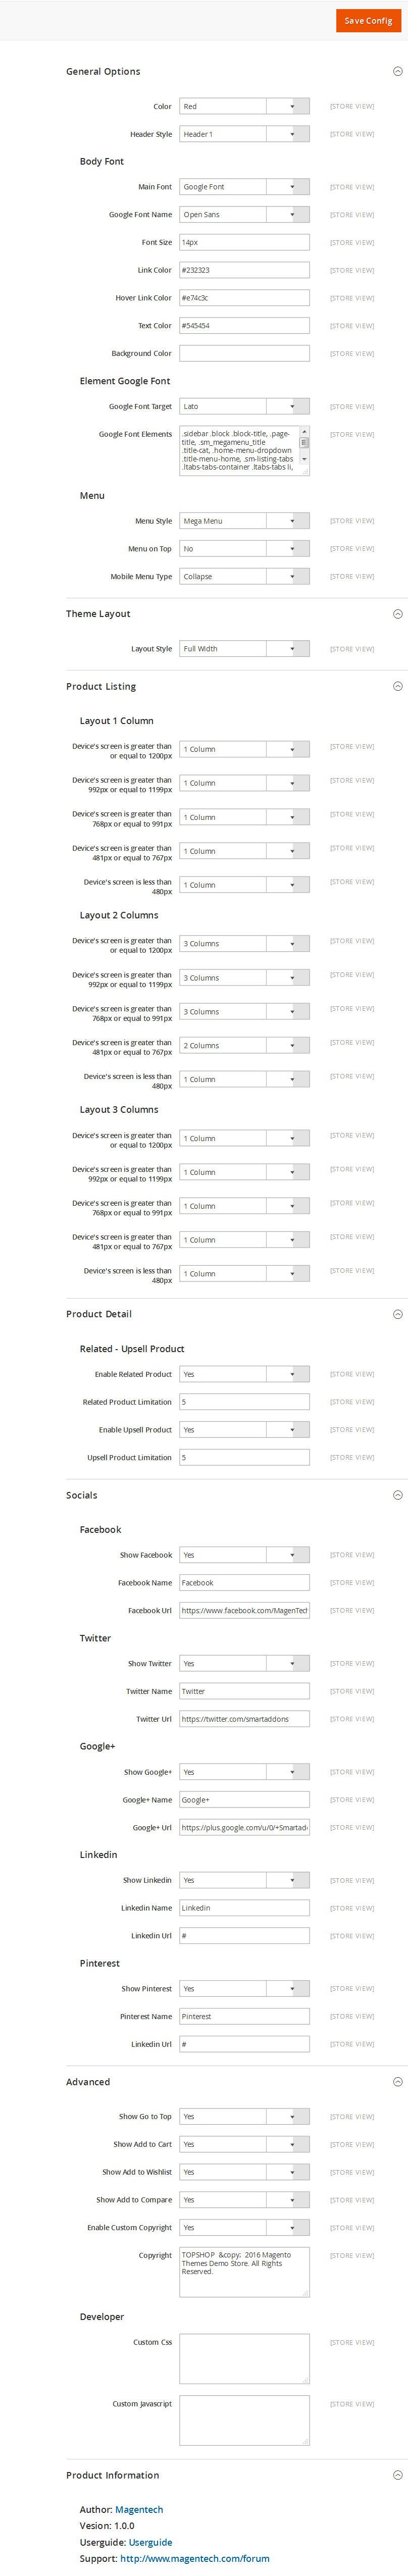Viewport: 408px width, 2576px height.
Task: Collapse the Socials section icon
Action: click(398, 1495)
